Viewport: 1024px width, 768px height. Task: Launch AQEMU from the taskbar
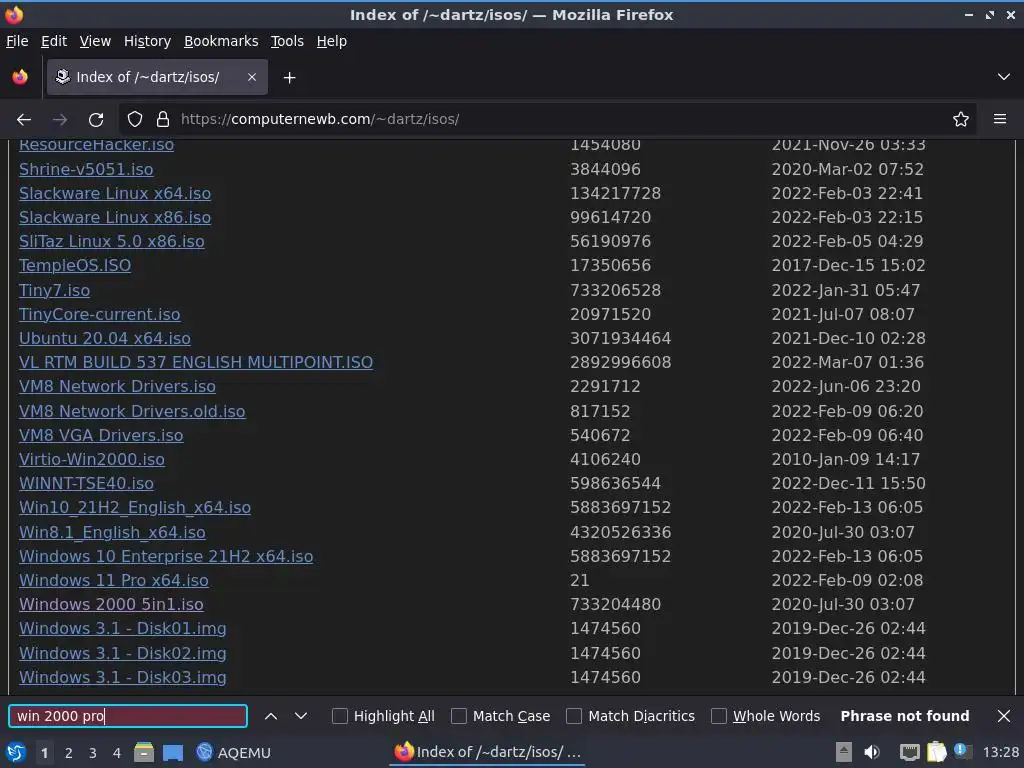tap(234, 752)
